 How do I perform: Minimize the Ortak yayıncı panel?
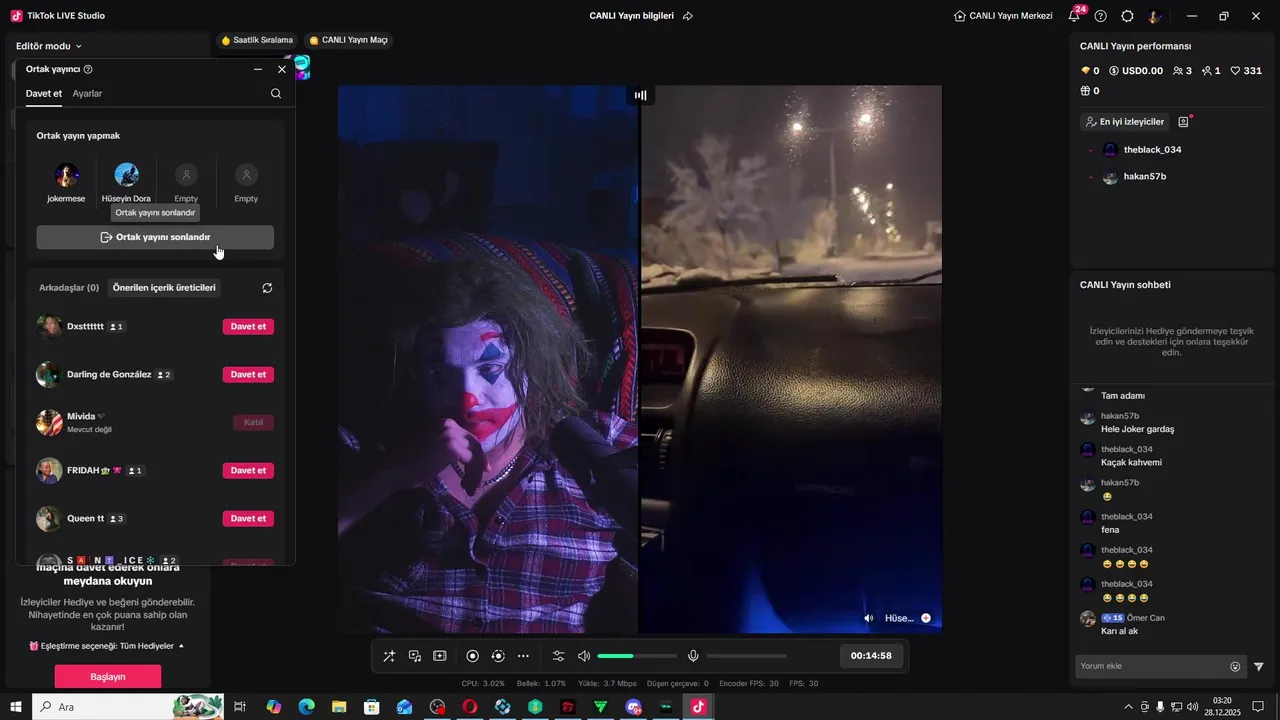[258, 69]
